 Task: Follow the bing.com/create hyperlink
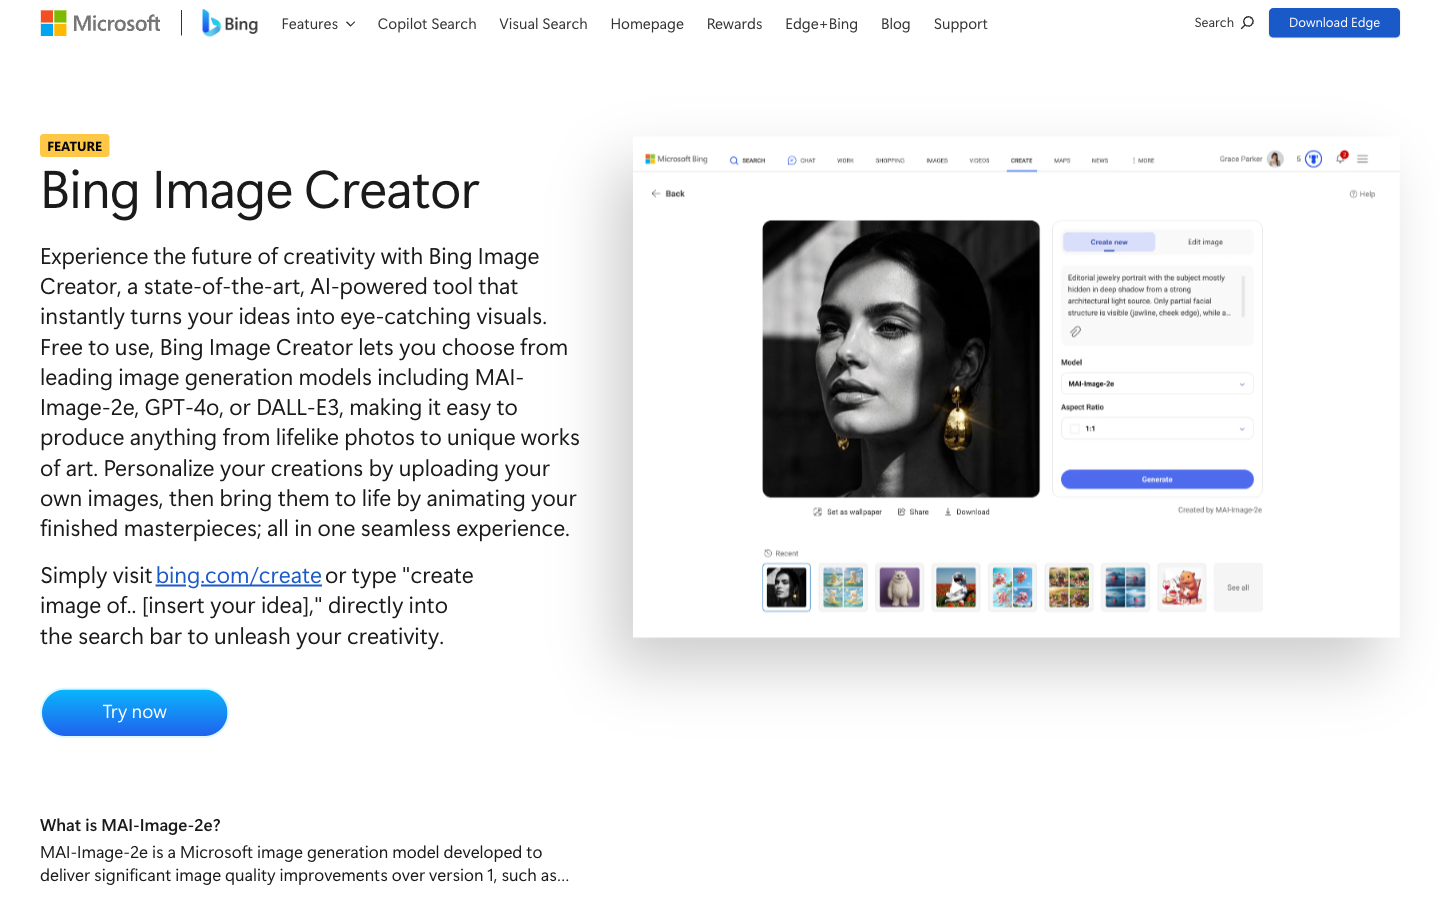tap(239, 576)
